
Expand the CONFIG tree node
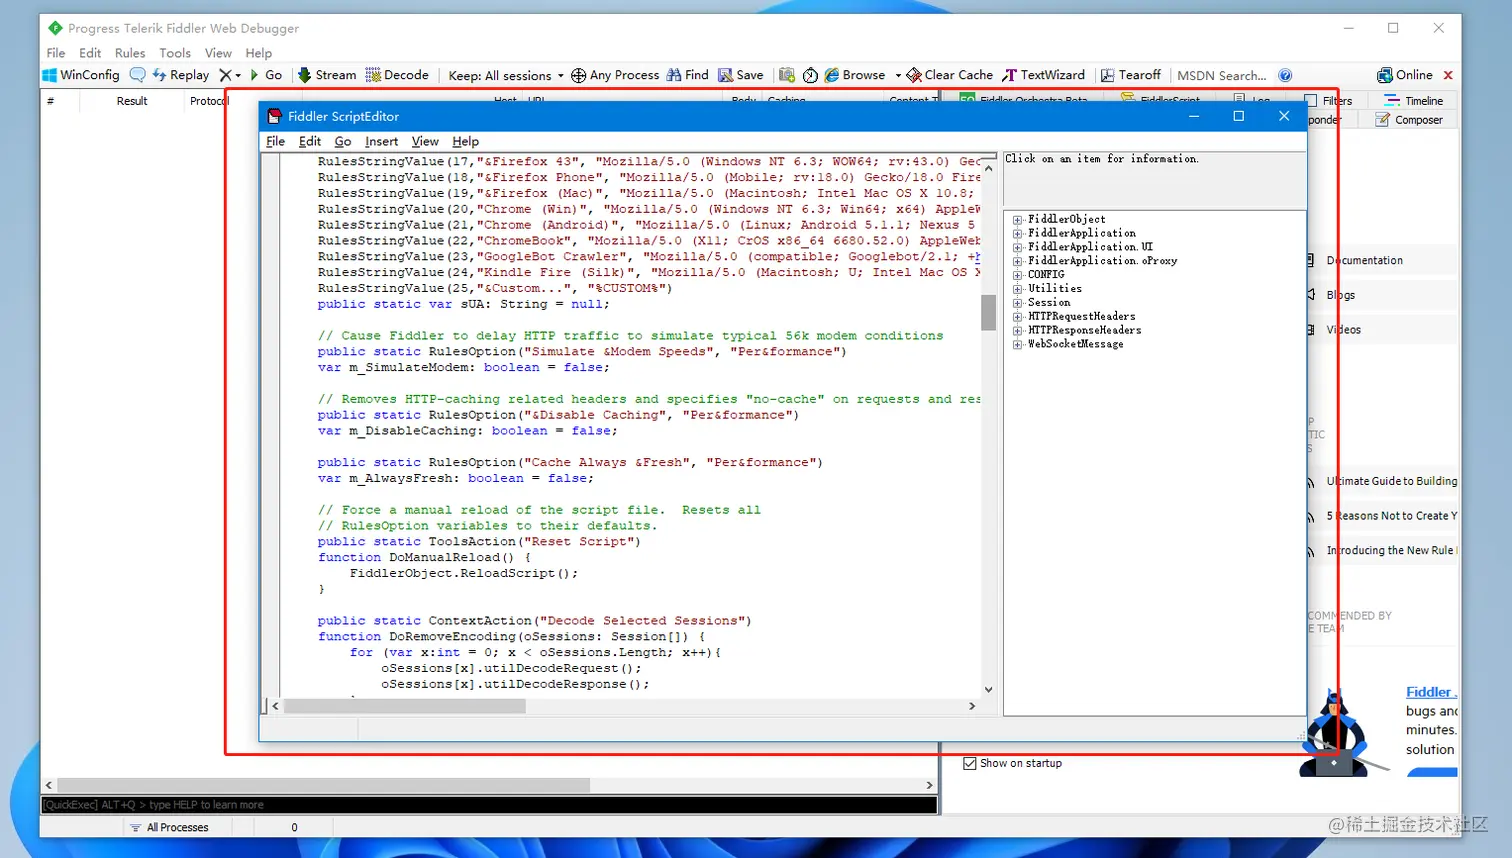point(1017,274)
